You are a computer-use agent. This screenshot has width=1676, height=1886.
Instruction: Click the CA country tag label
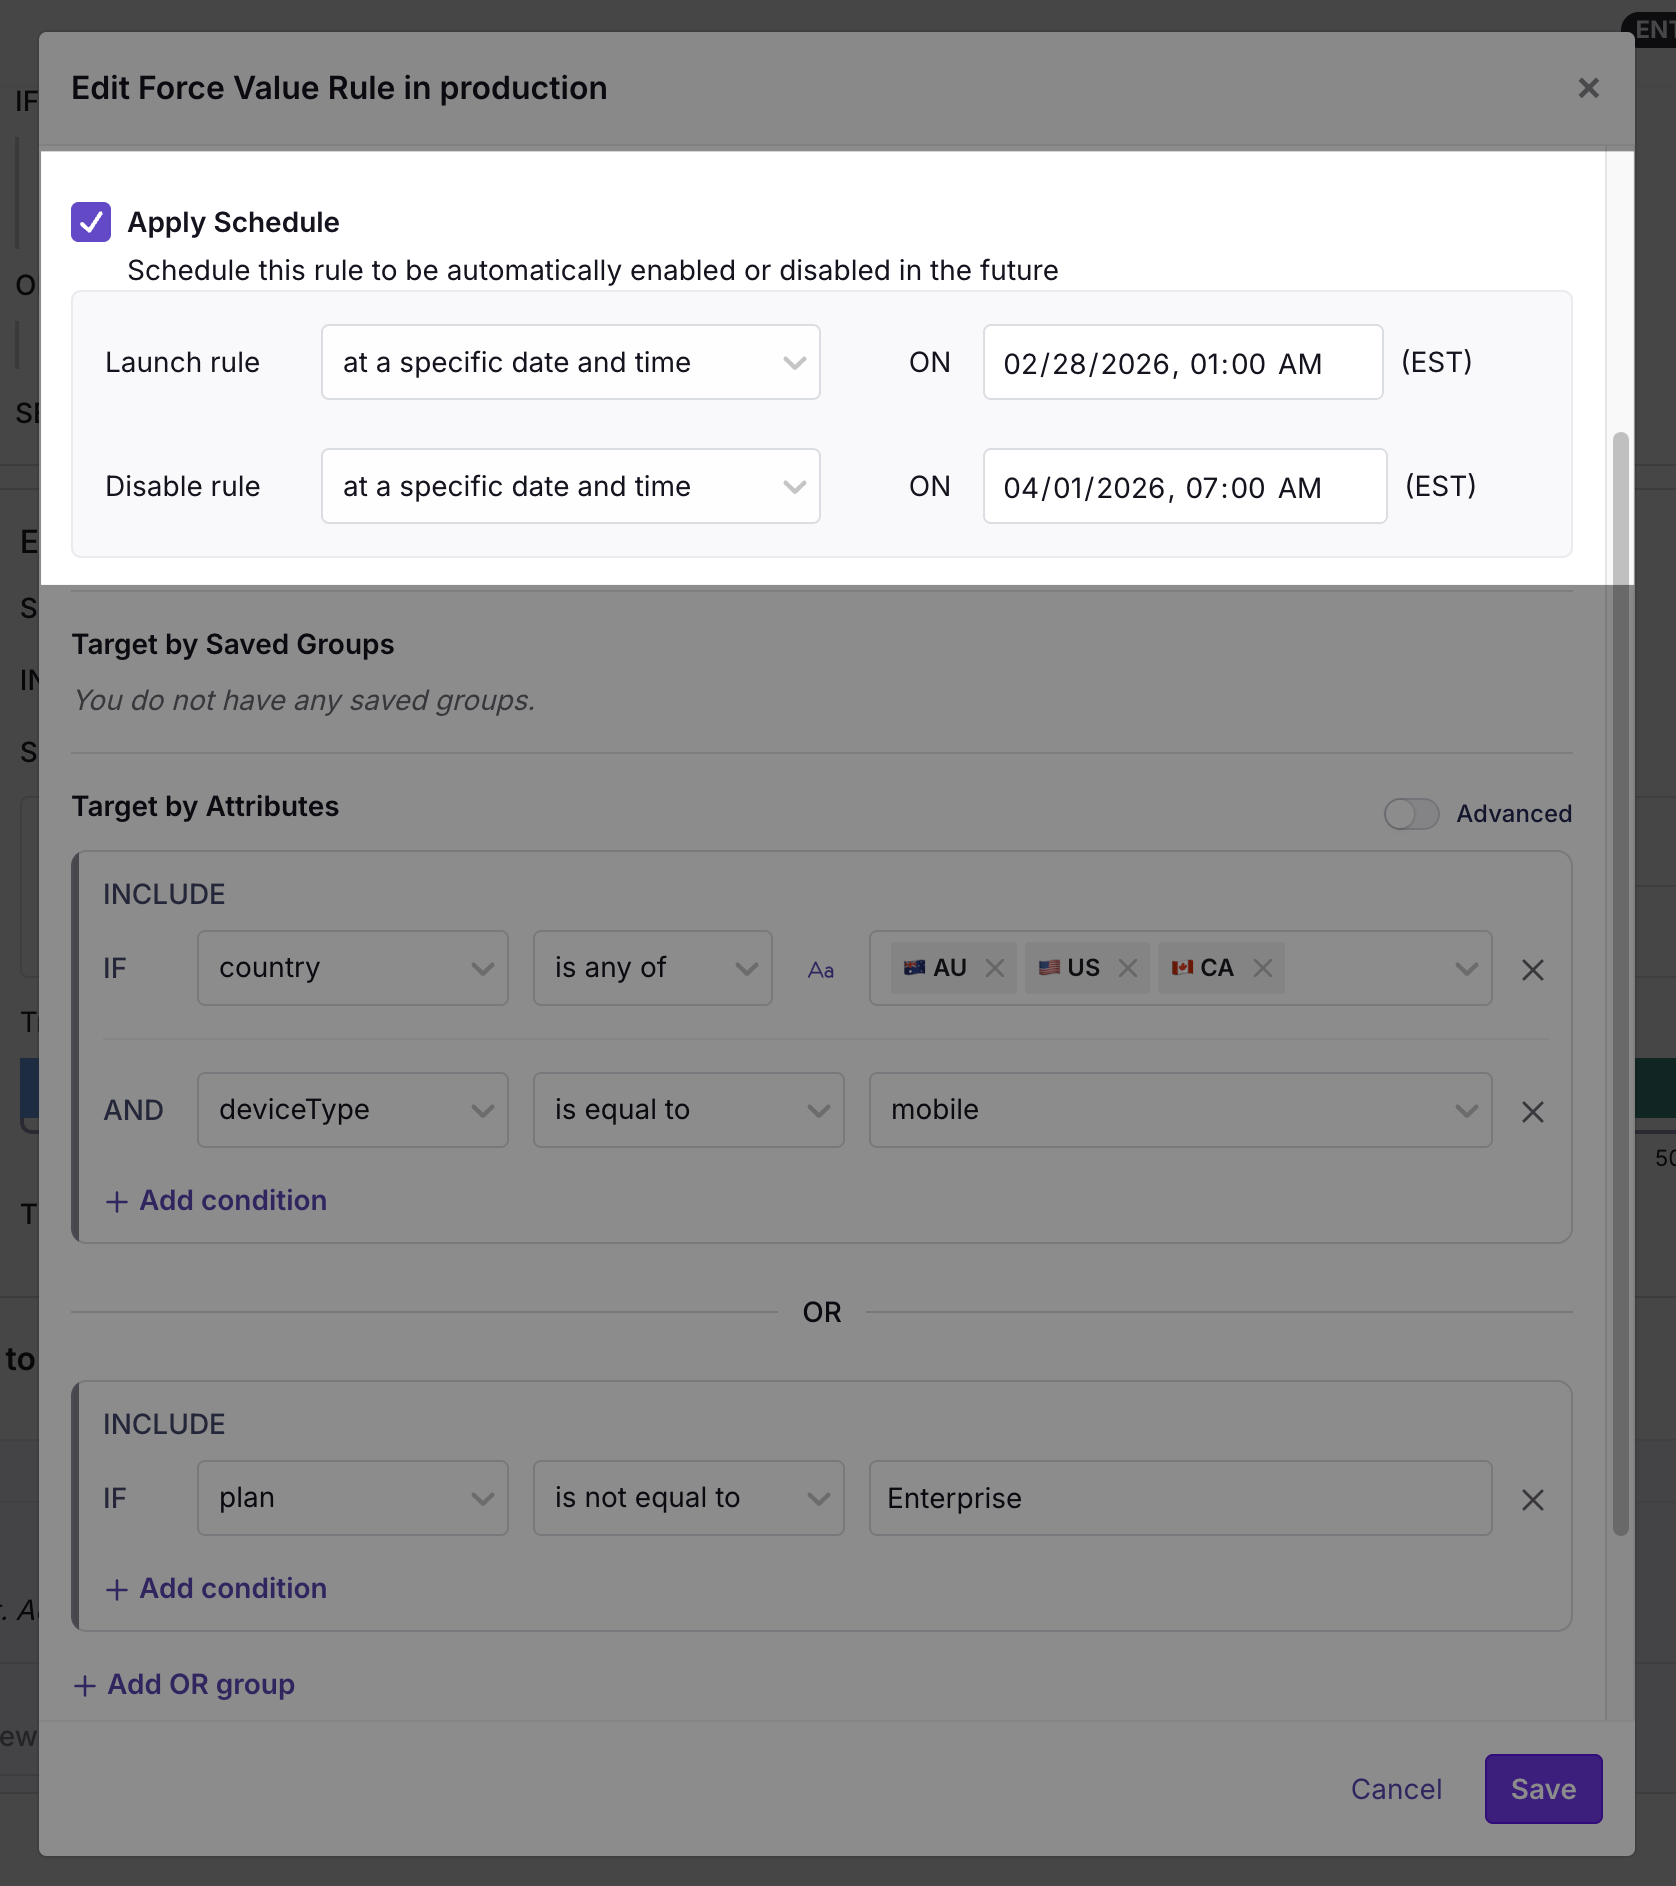point(1216,968)
